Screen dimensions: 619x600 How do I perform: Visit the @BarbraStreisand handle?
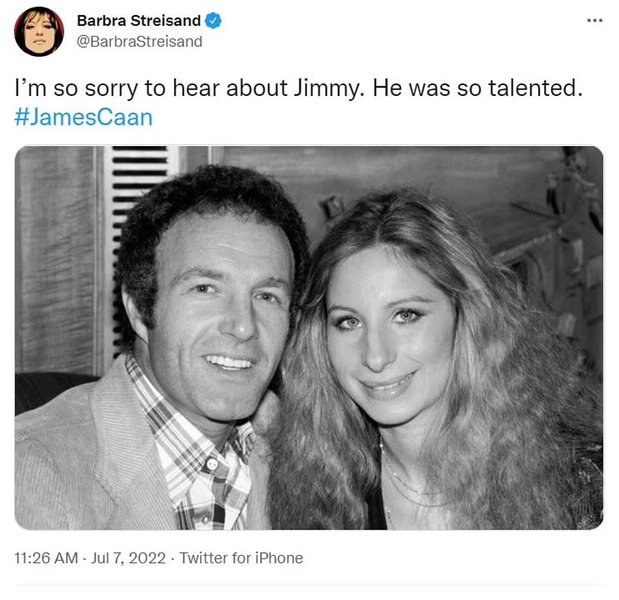[139, 41]
